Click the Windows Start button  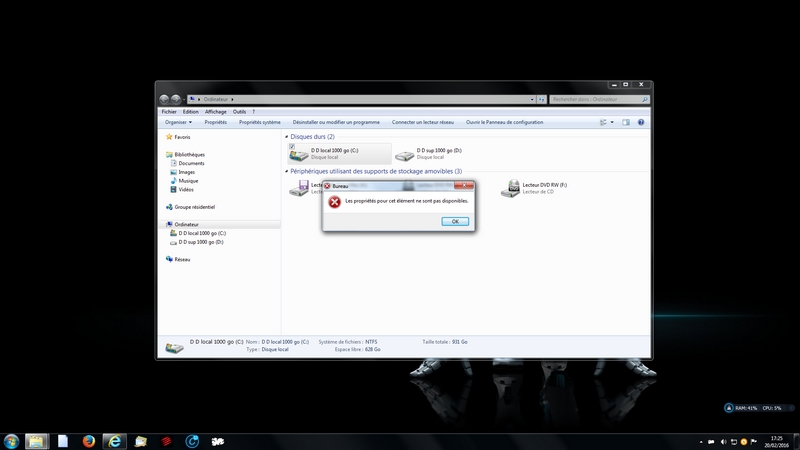(x=12, y=440)
